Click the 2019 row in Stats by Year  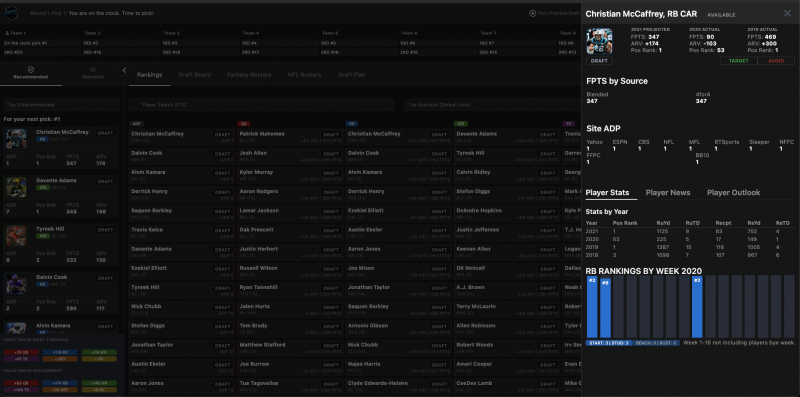pos(689,247)
